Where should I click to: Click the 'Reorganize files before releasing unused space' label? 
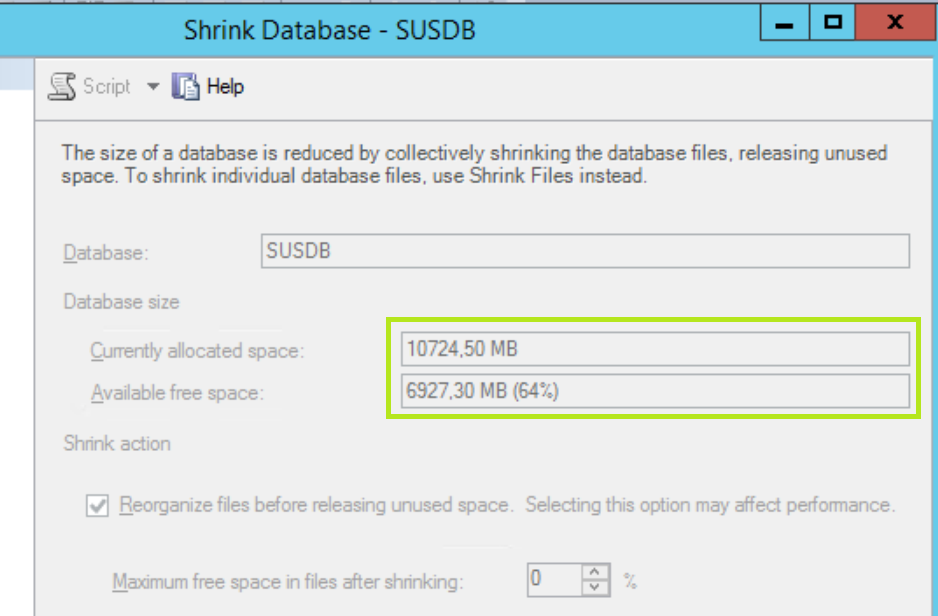click(317, 505)
